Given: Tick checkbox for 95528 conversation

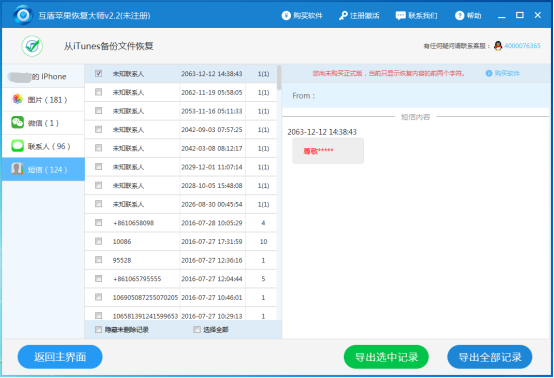Looking at the screenshot, I should (x=99, y=260).
